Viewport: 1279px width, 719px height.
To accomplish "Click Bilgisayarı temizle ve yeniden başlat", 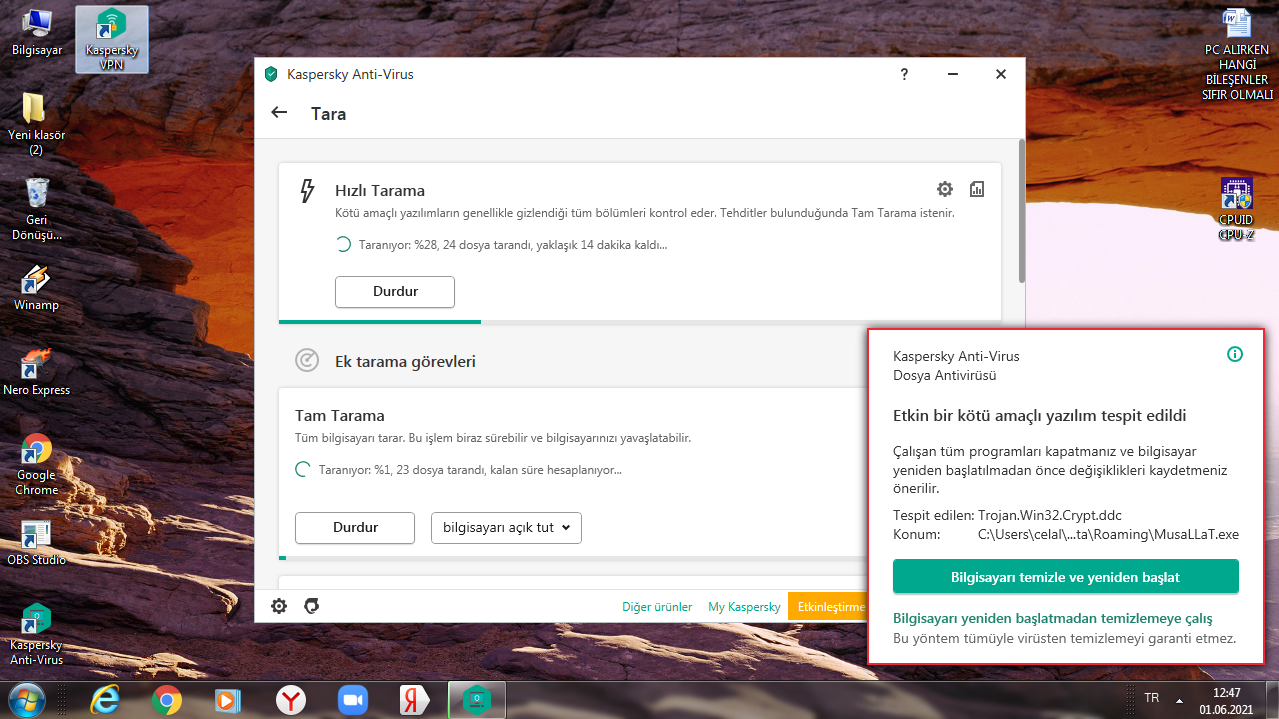I will click(x=1065, y=577).
